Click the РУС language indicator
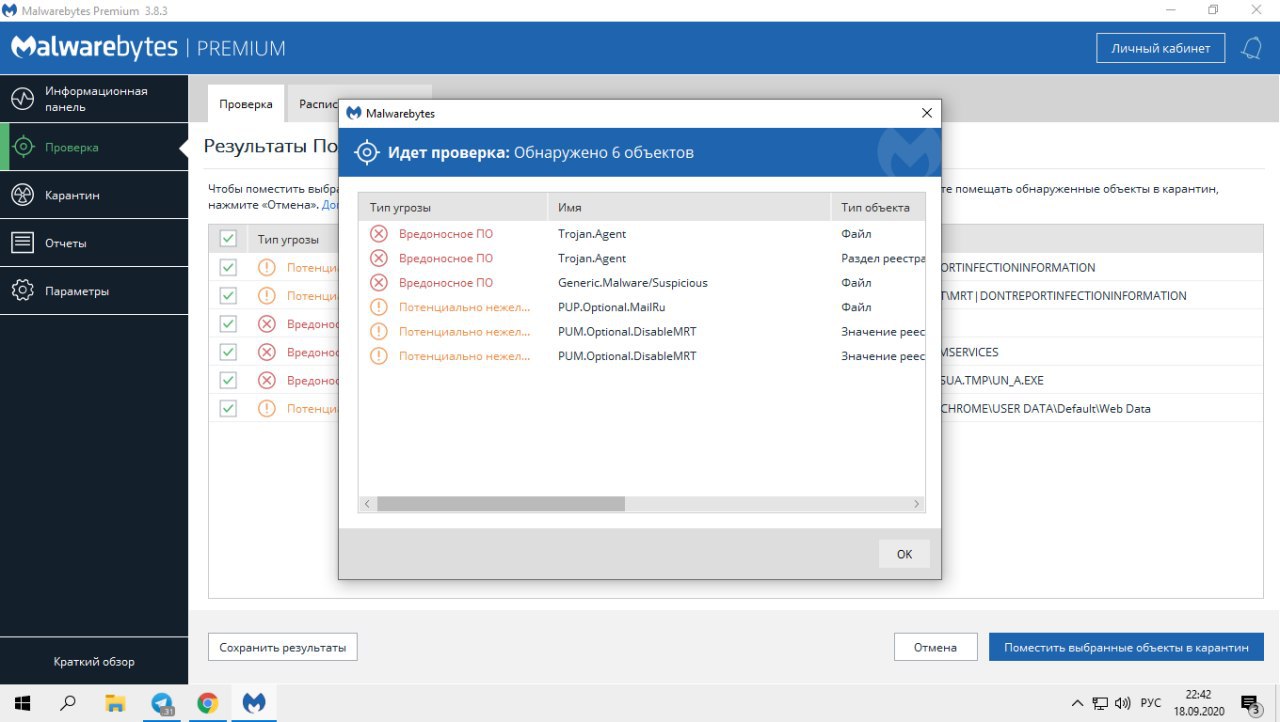1280x722 pixels. click(1151, 703)
